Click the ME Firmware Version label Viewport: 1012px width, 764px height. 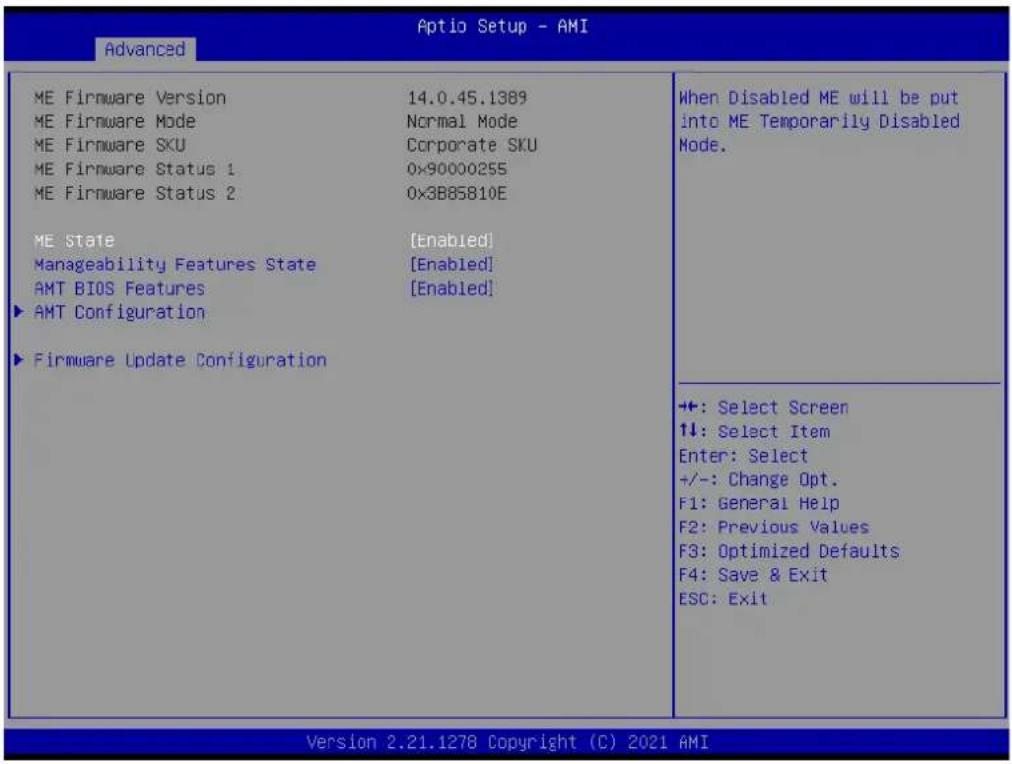click(130, 98)
